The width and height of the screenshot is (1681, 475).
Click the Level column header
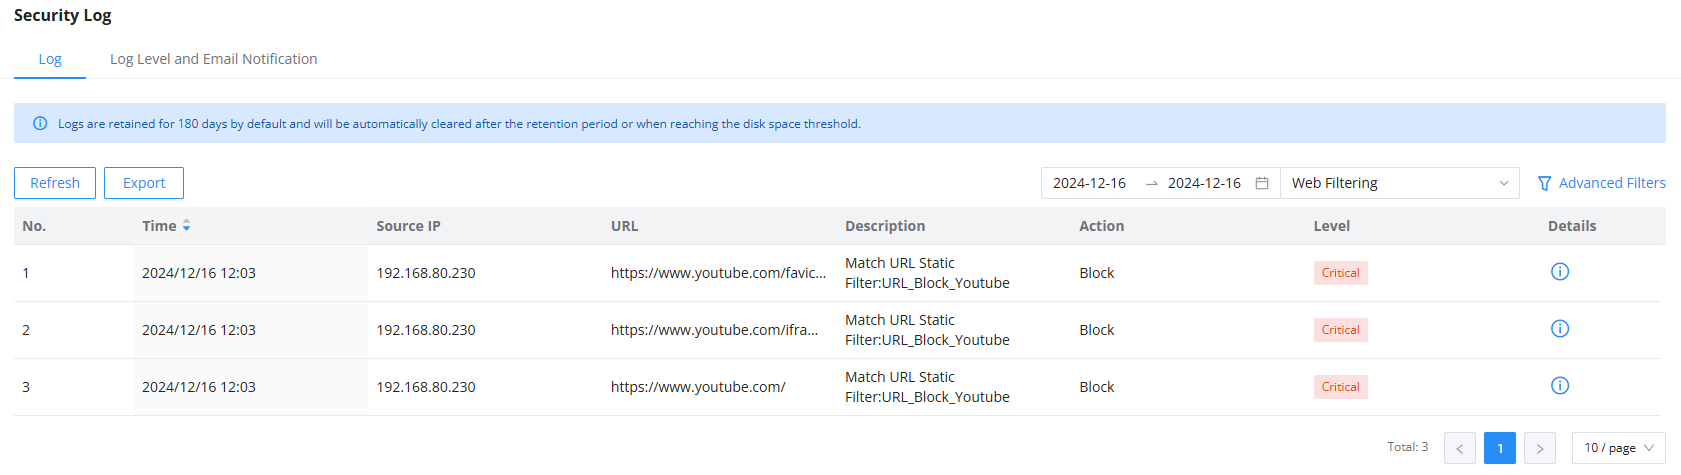[1331, 226]
